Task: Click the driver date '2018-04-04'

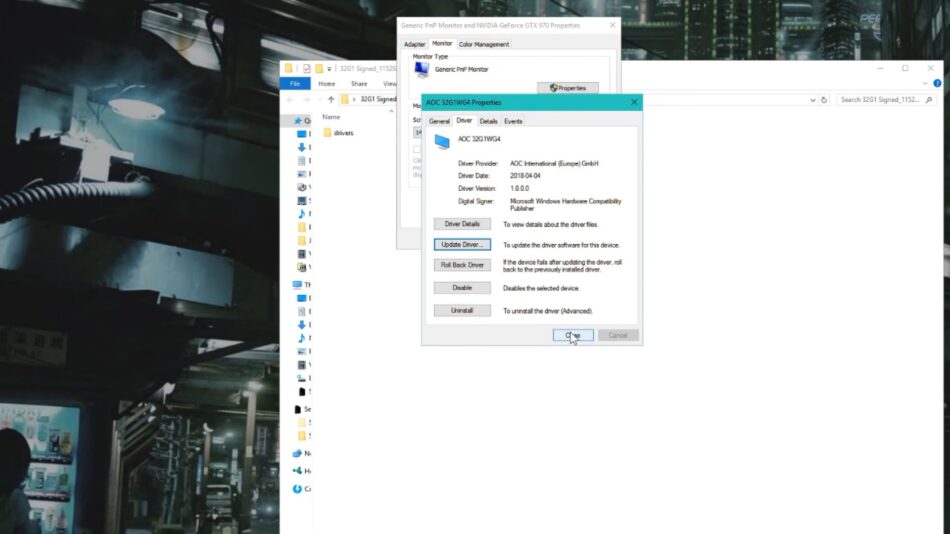Action: (x=525, y=176)
